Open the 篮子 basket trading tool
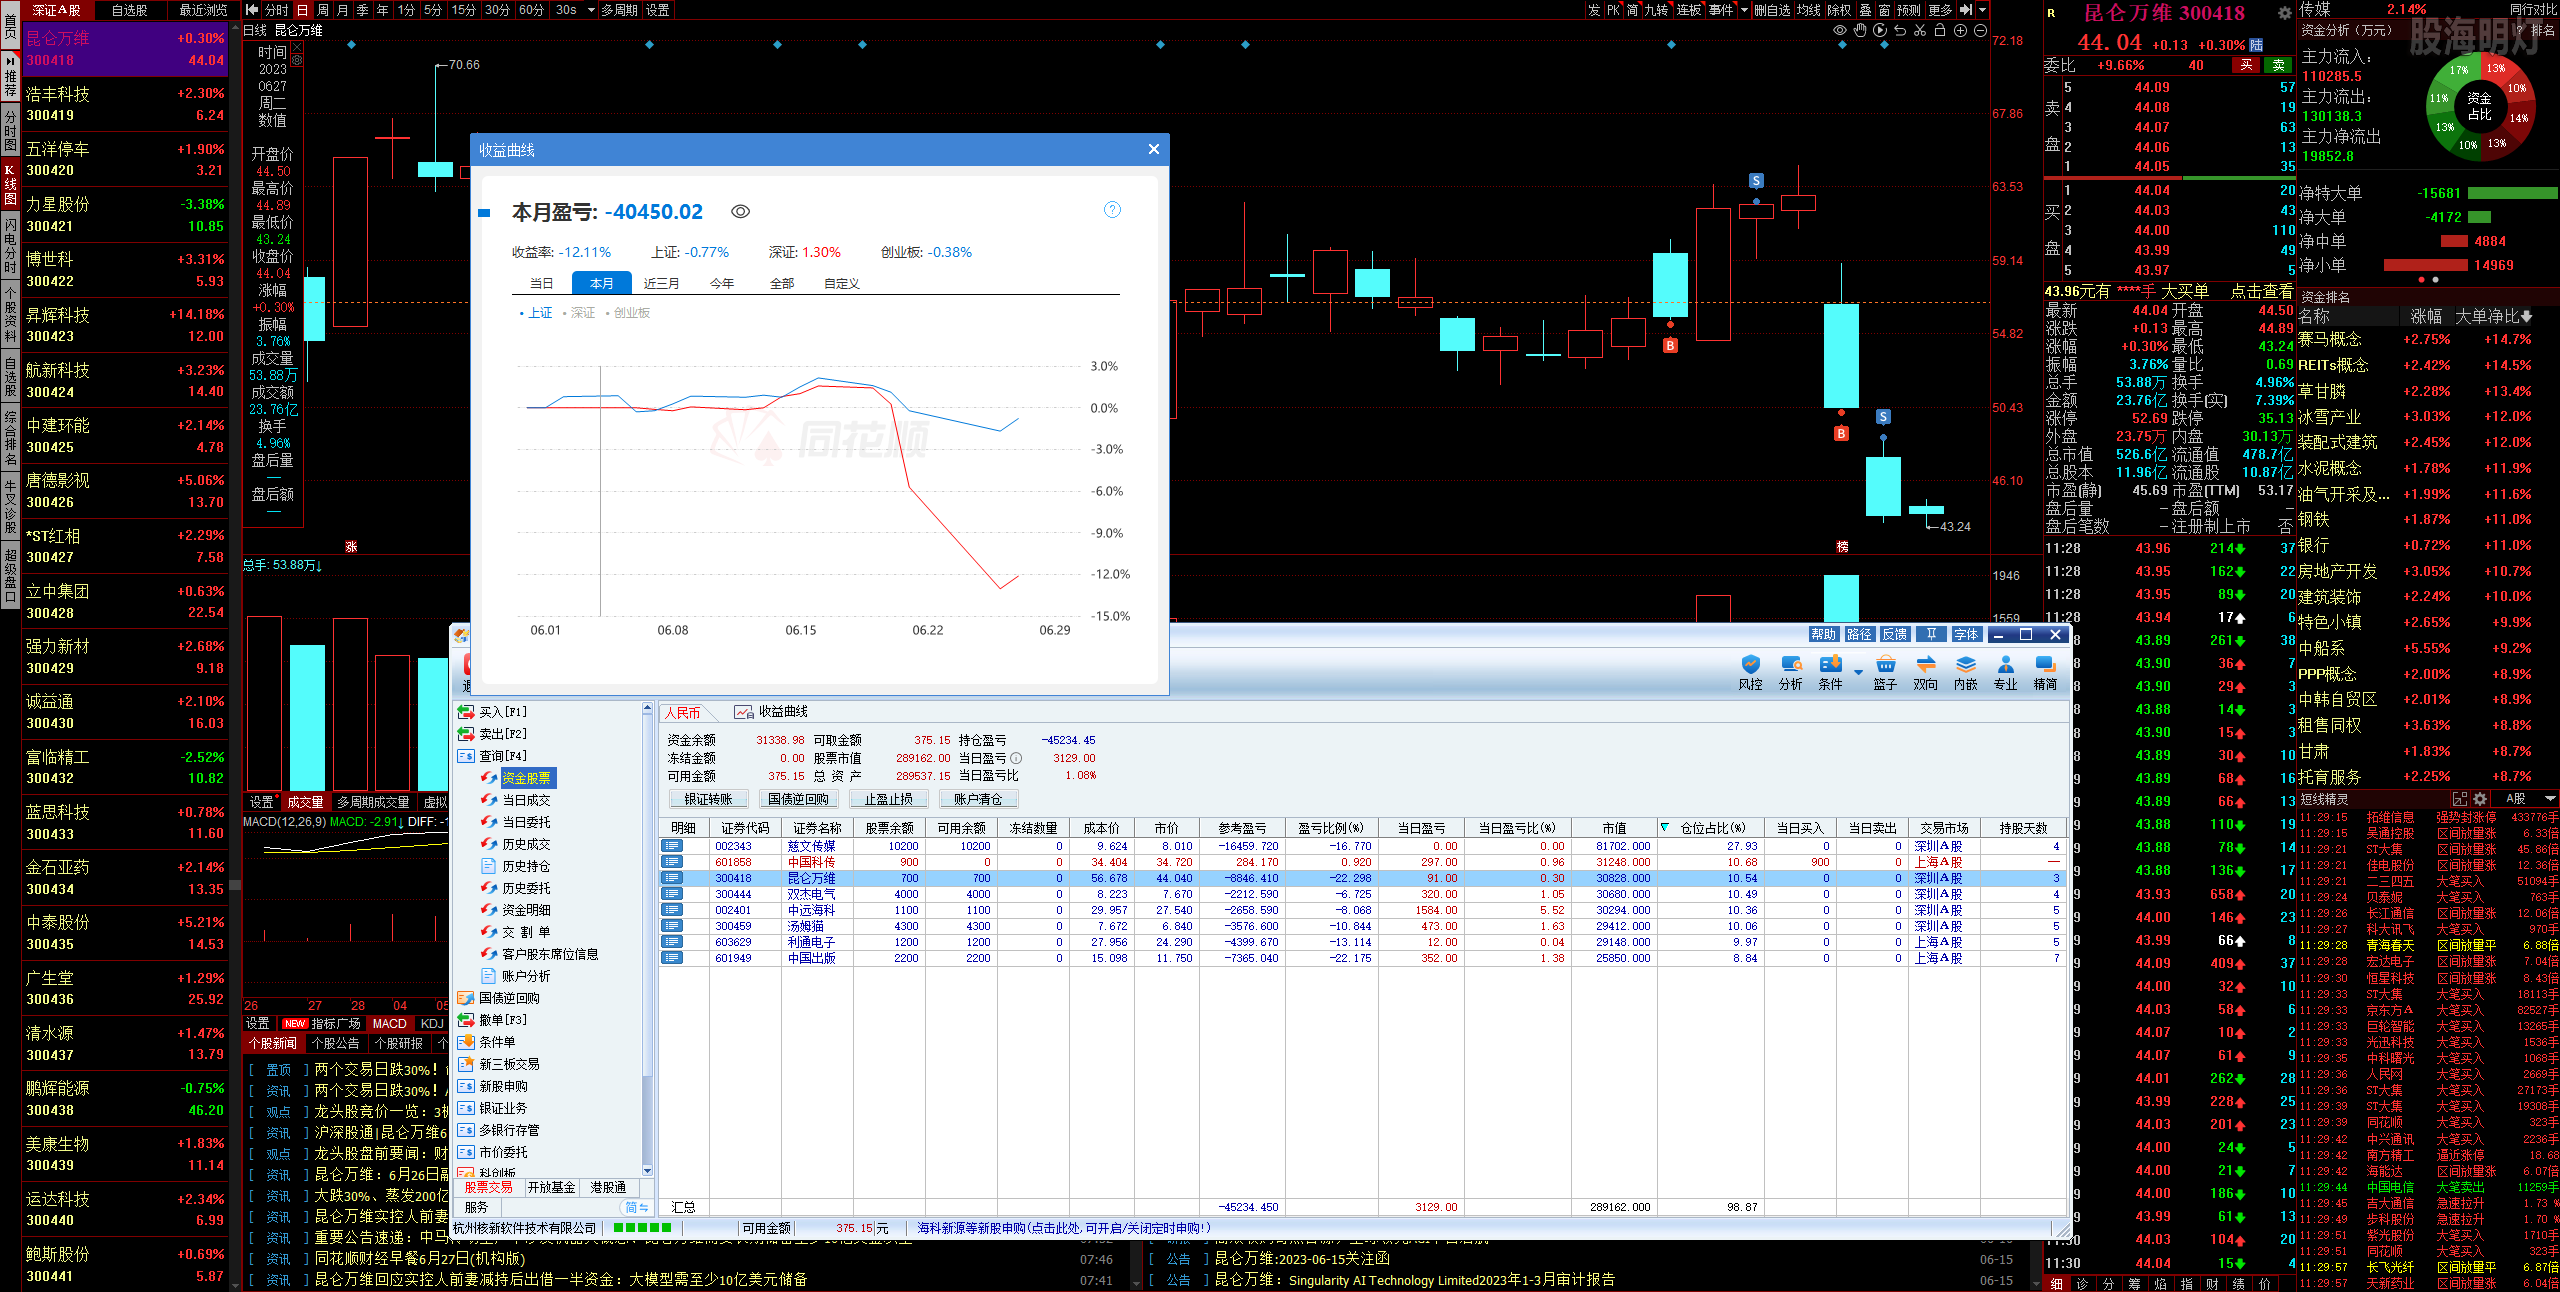 tap(1885, 672)
